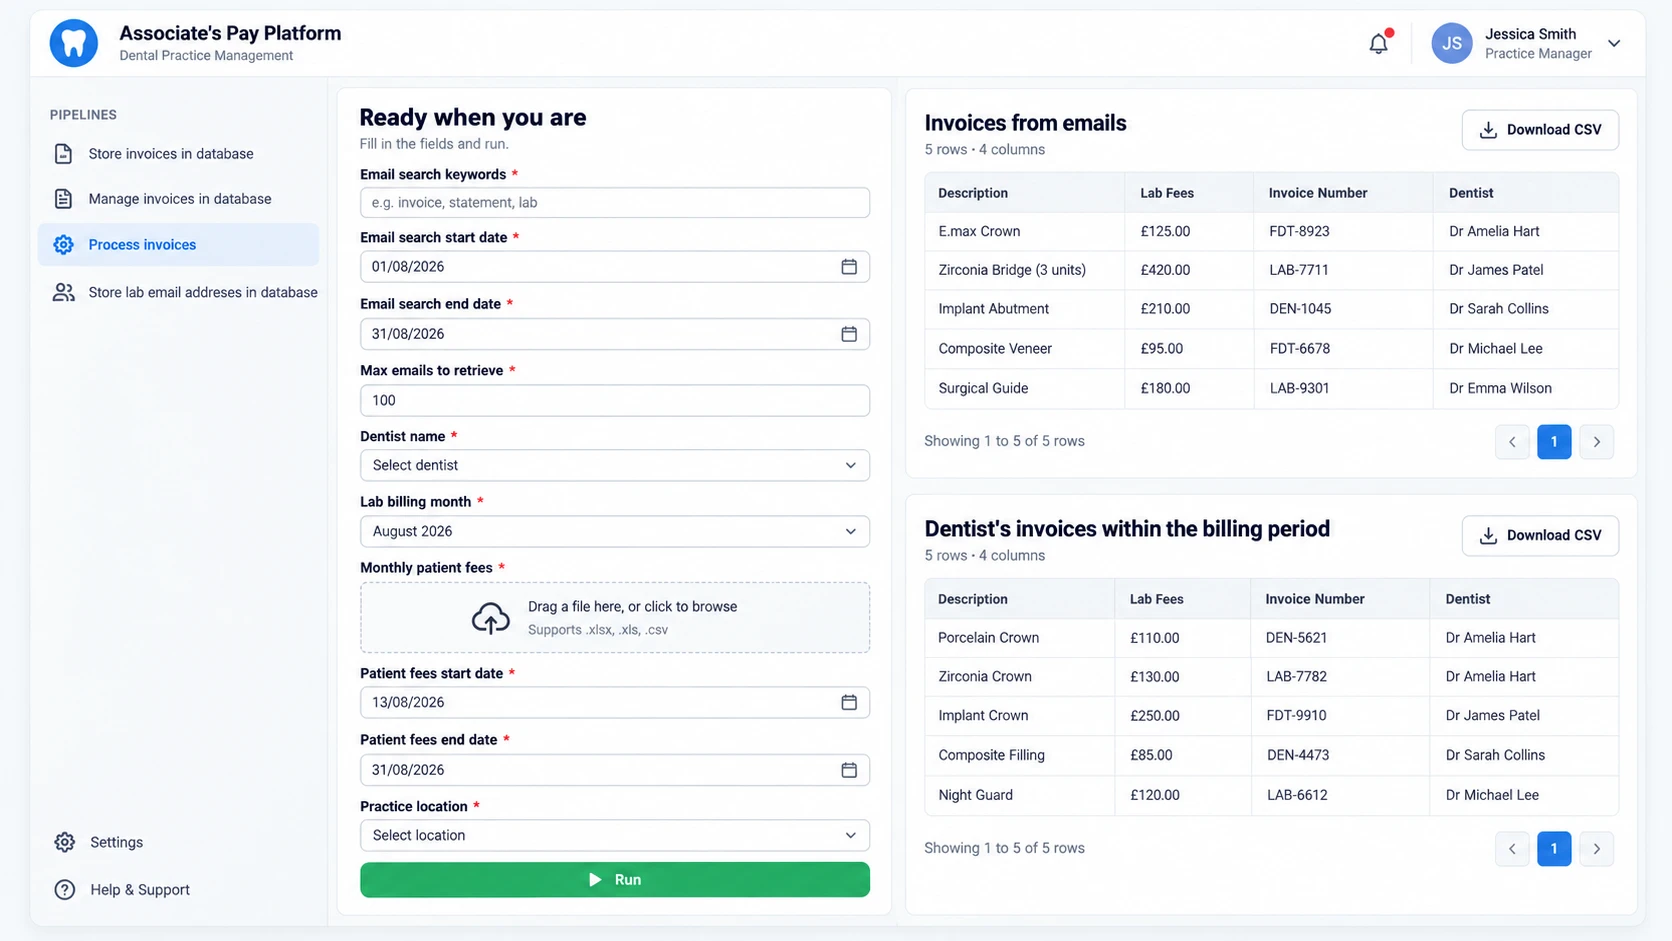Image resolution: width=1672 pixels, height=941 pixels.
Task: Click the Max emails to retrieve field
Action: pyautogui.click(x=615, y=400)
